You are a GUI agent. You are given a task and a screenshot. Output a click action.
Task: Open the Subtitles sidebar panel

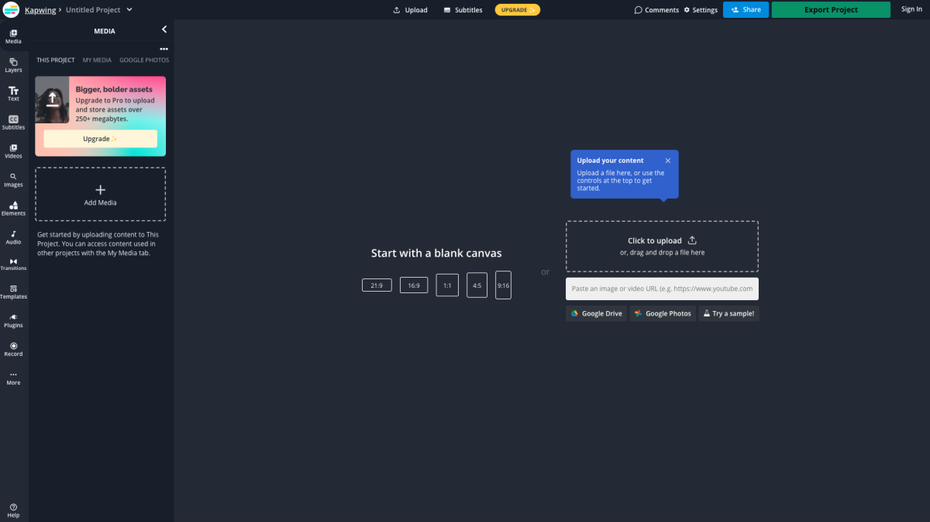pos(13,122)
